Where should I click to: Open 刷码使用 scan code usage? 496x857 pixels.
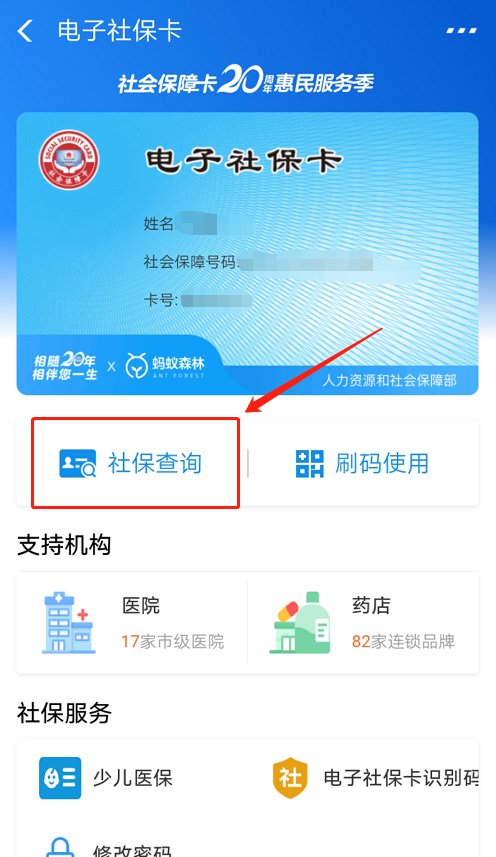point(363,463)
